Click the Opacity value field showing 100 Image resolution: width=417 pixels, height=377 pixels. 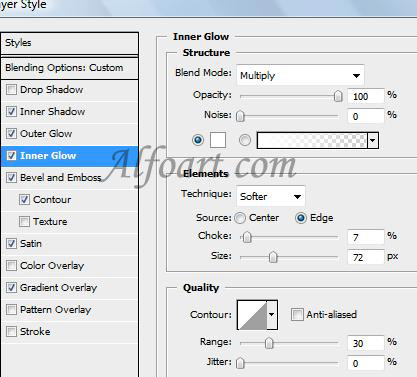(366, 96)
